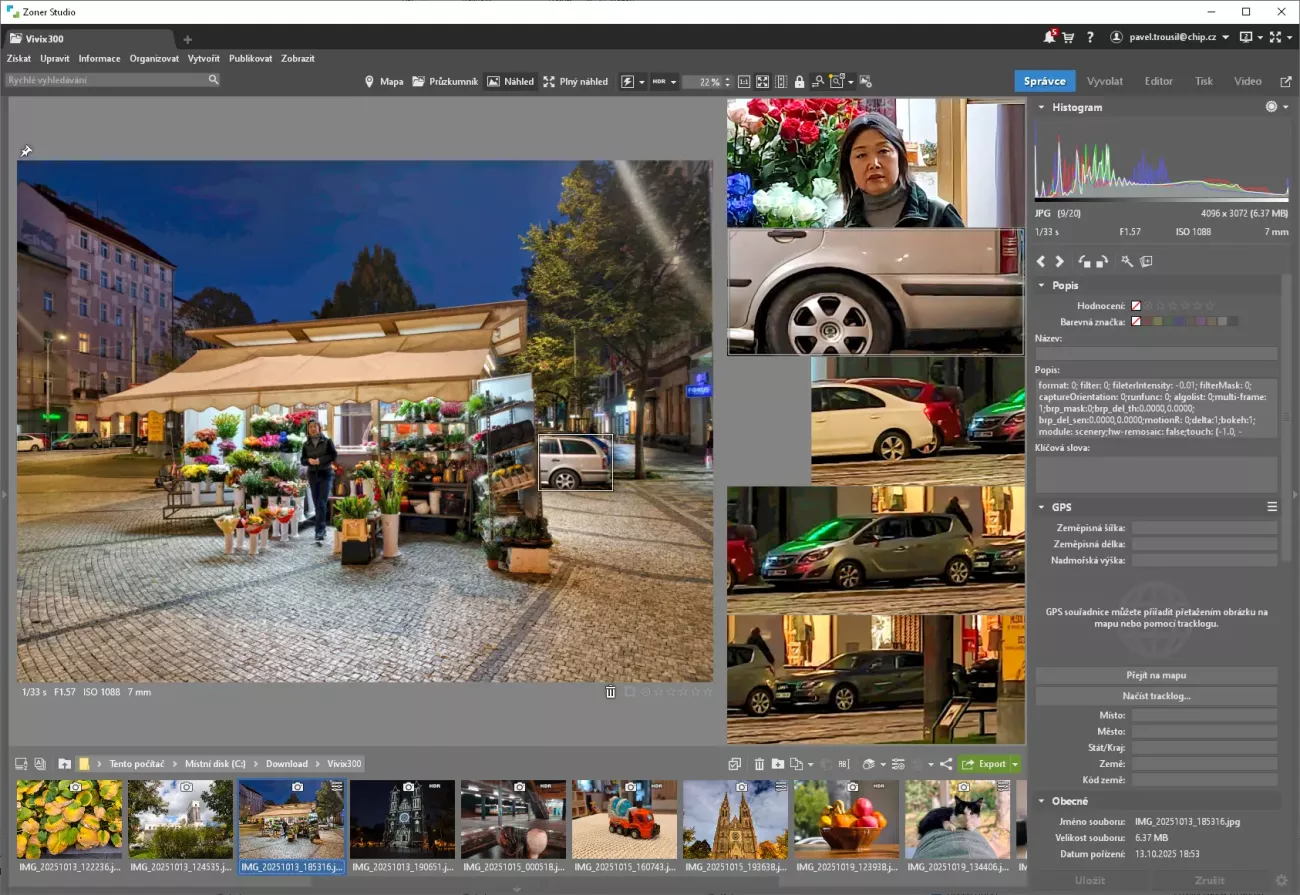Collapse the Histogram panel
Screen dimensions: 1300x895
pyautogui.click(x=1041, y=107)
